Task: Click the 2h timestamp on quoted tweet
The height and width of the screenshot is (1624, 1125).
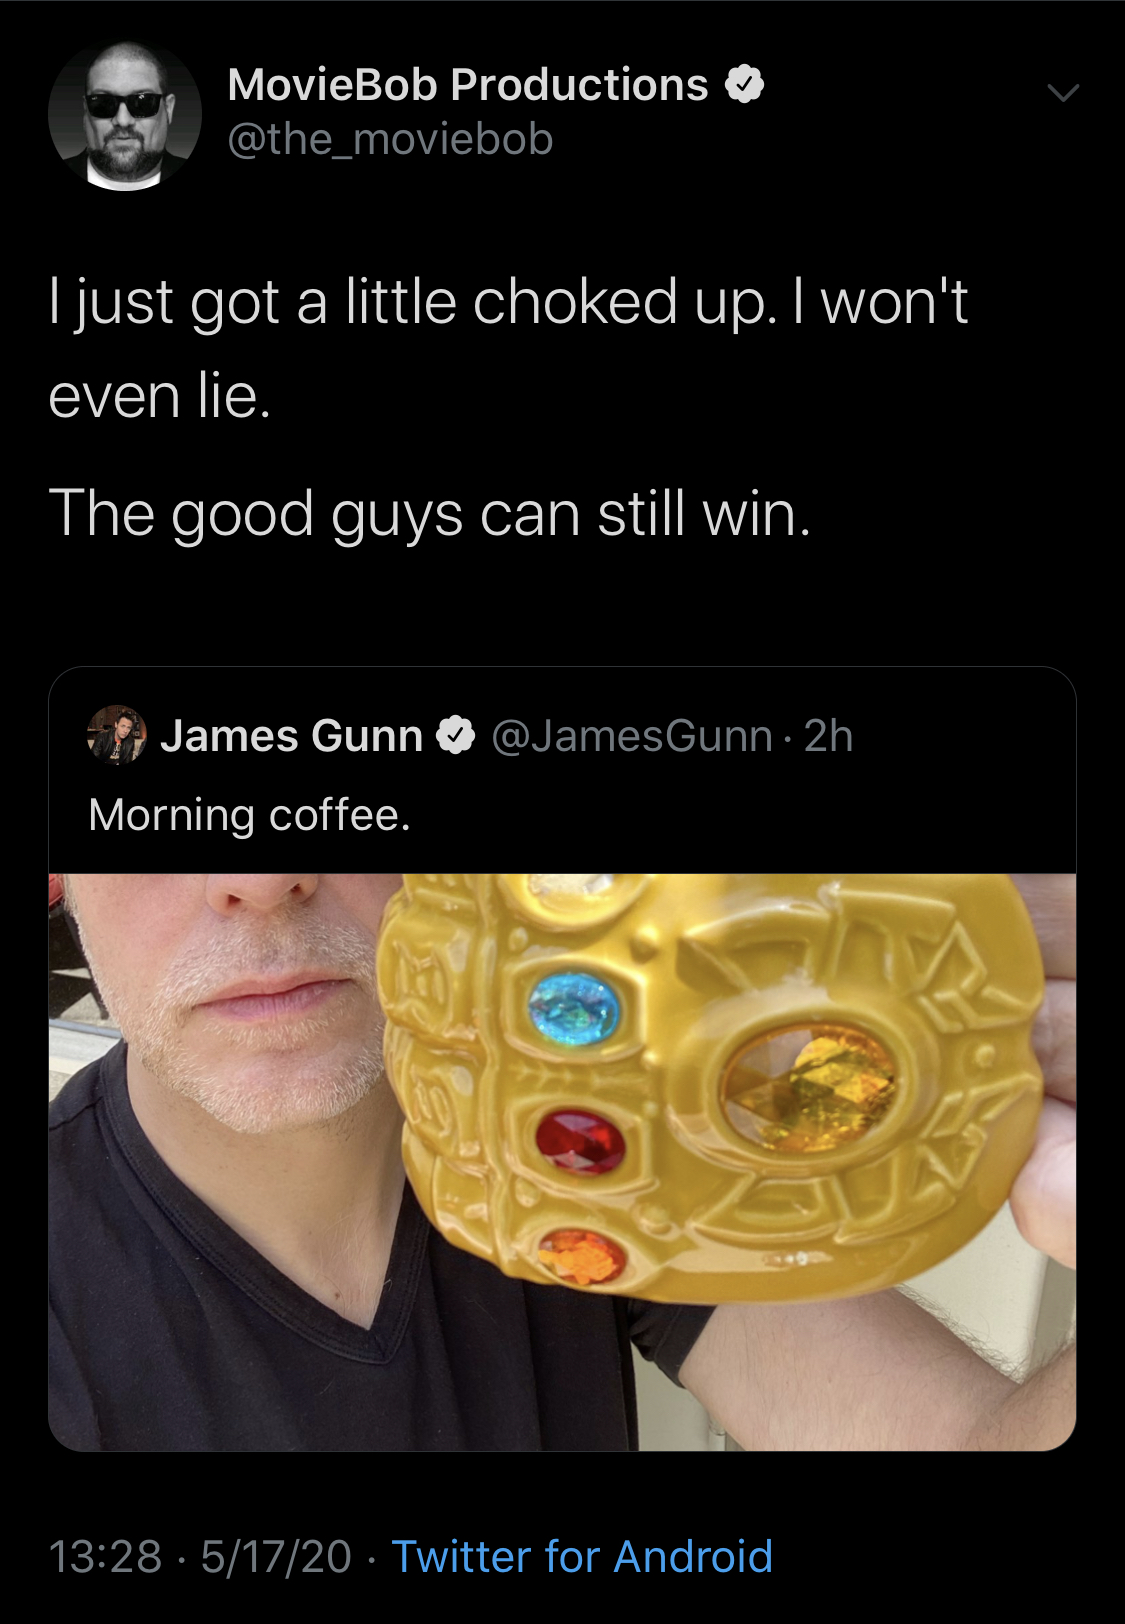Action: coord(828,736)
